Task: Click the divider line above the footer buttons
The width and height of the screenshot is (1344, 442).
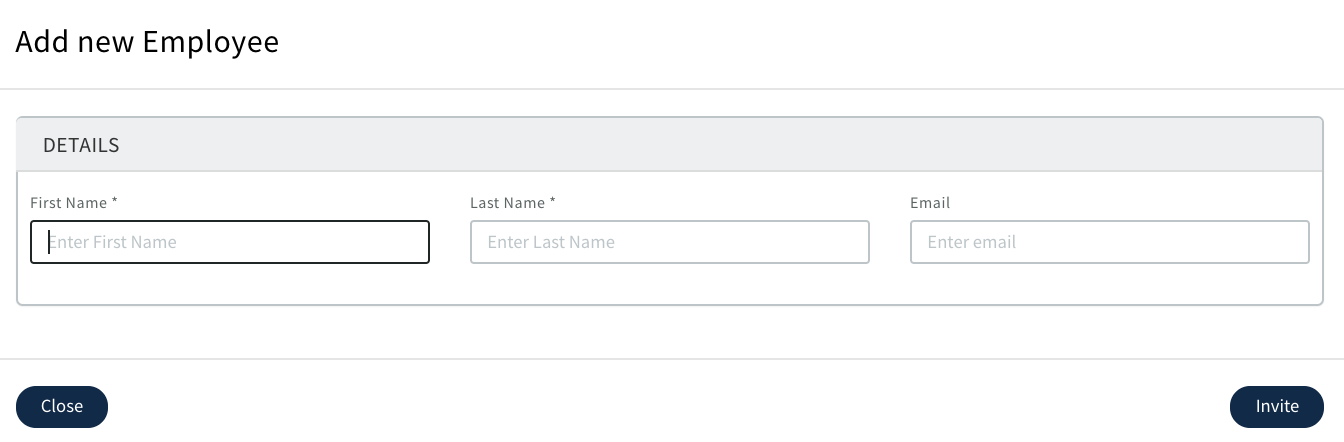Action: point(672,358)
